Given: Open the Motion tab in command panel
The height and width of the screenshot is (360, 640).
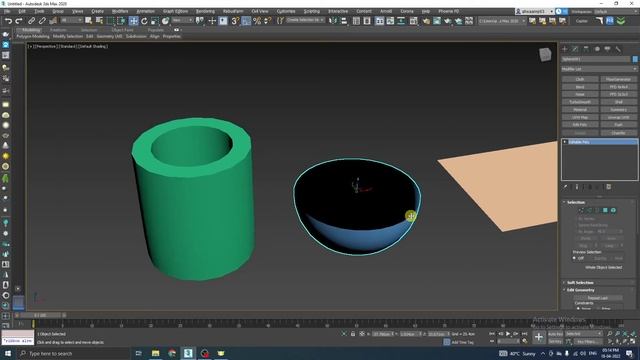Looking at the screenshot, I should coord(597,49).
